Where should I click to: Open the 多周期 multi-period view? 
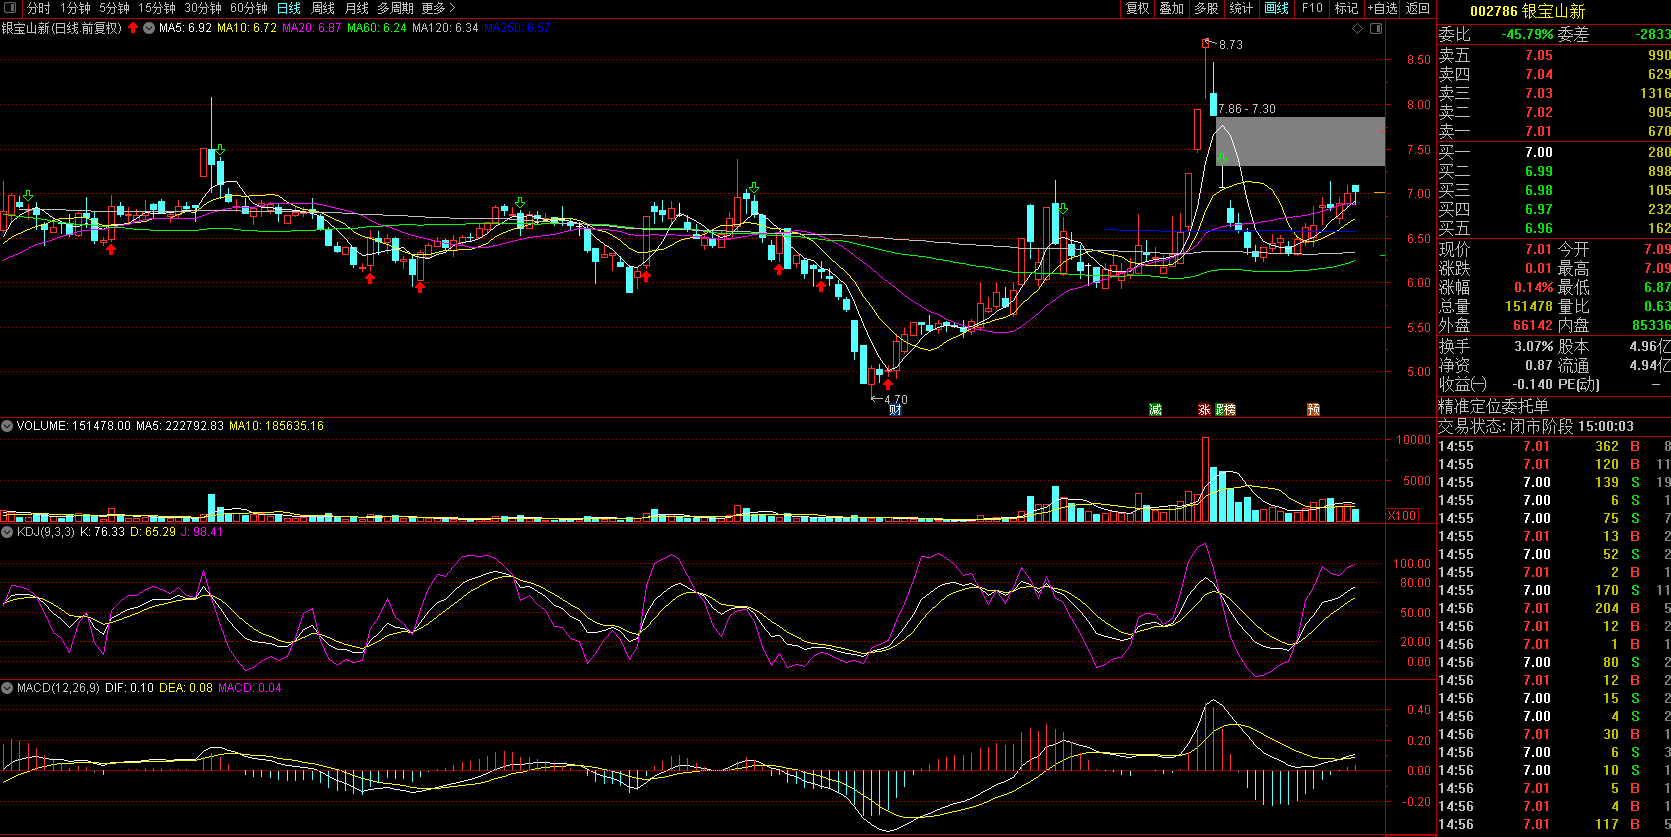[395, 8]
